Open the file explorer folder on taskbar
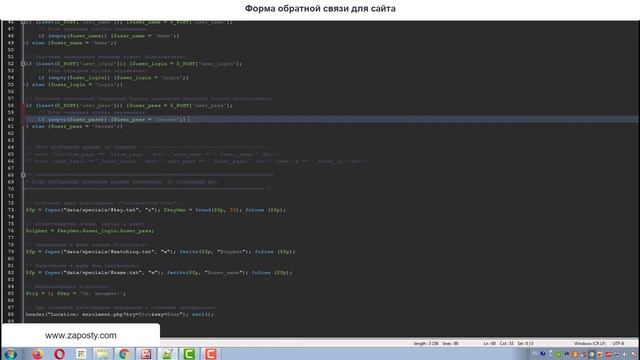Screen dimensions: 640x360 click(102, 354)
